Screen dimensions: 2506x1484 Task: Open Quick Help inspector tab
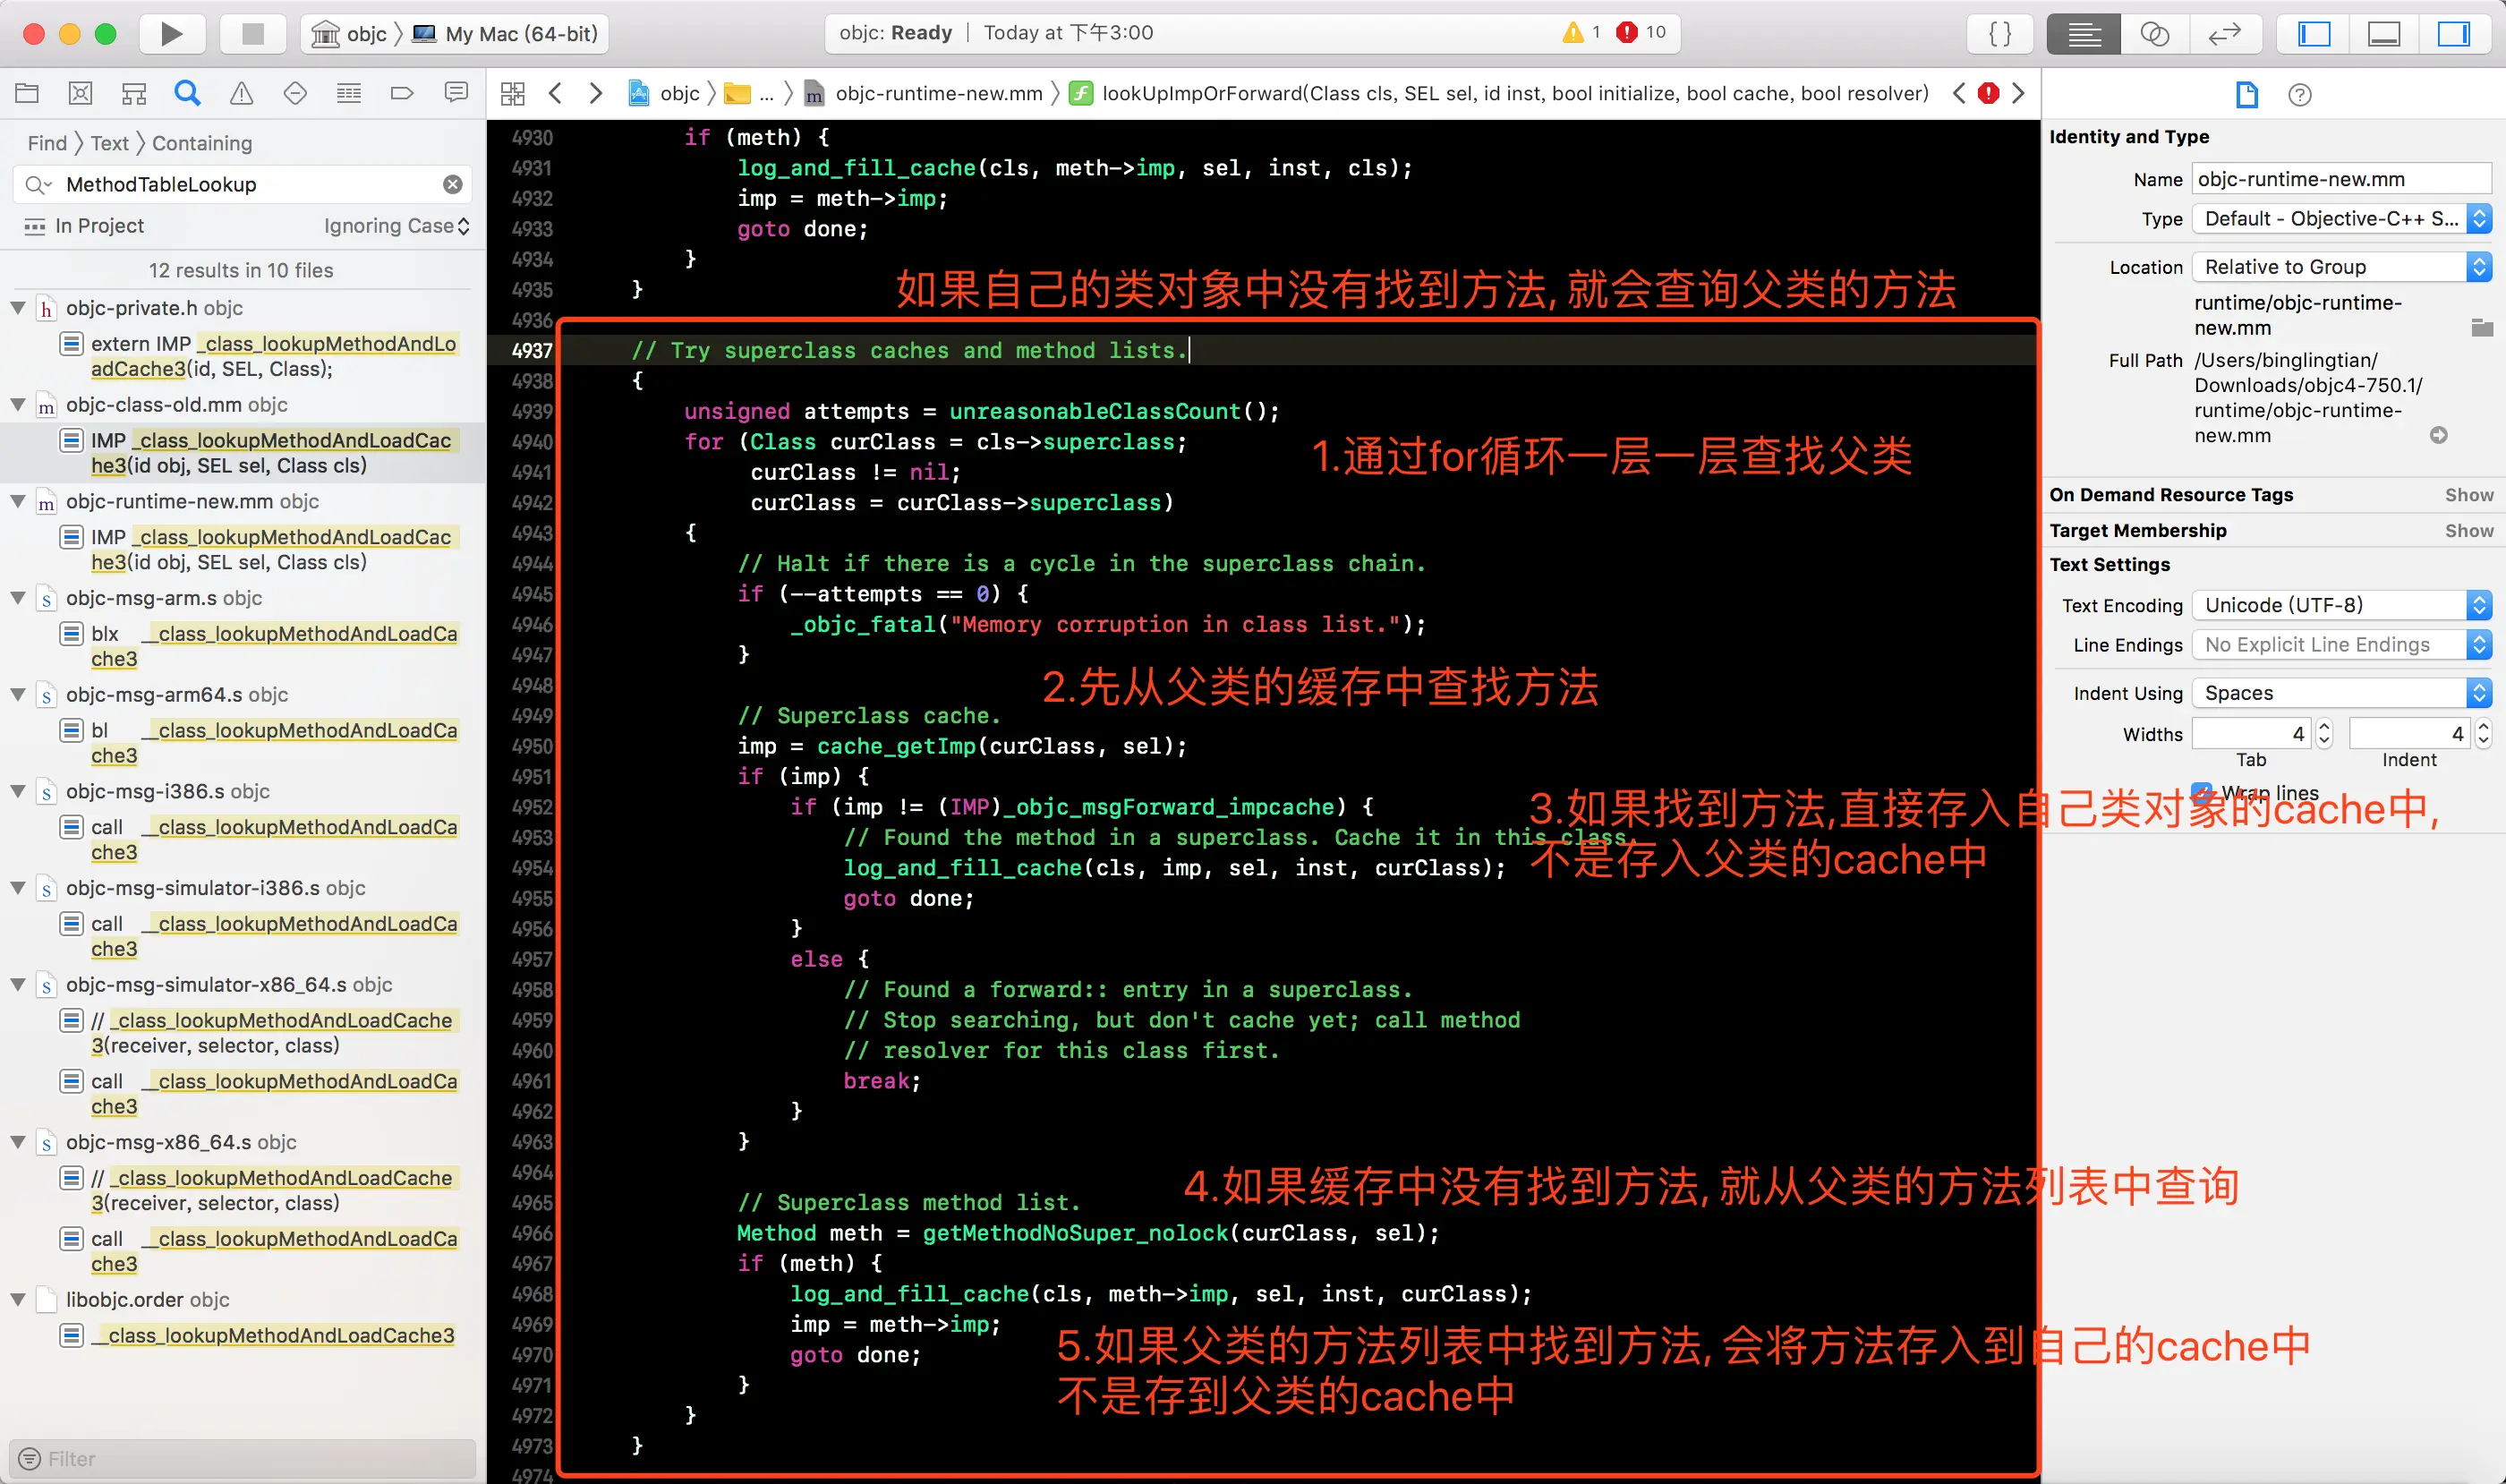(2299, 95)
